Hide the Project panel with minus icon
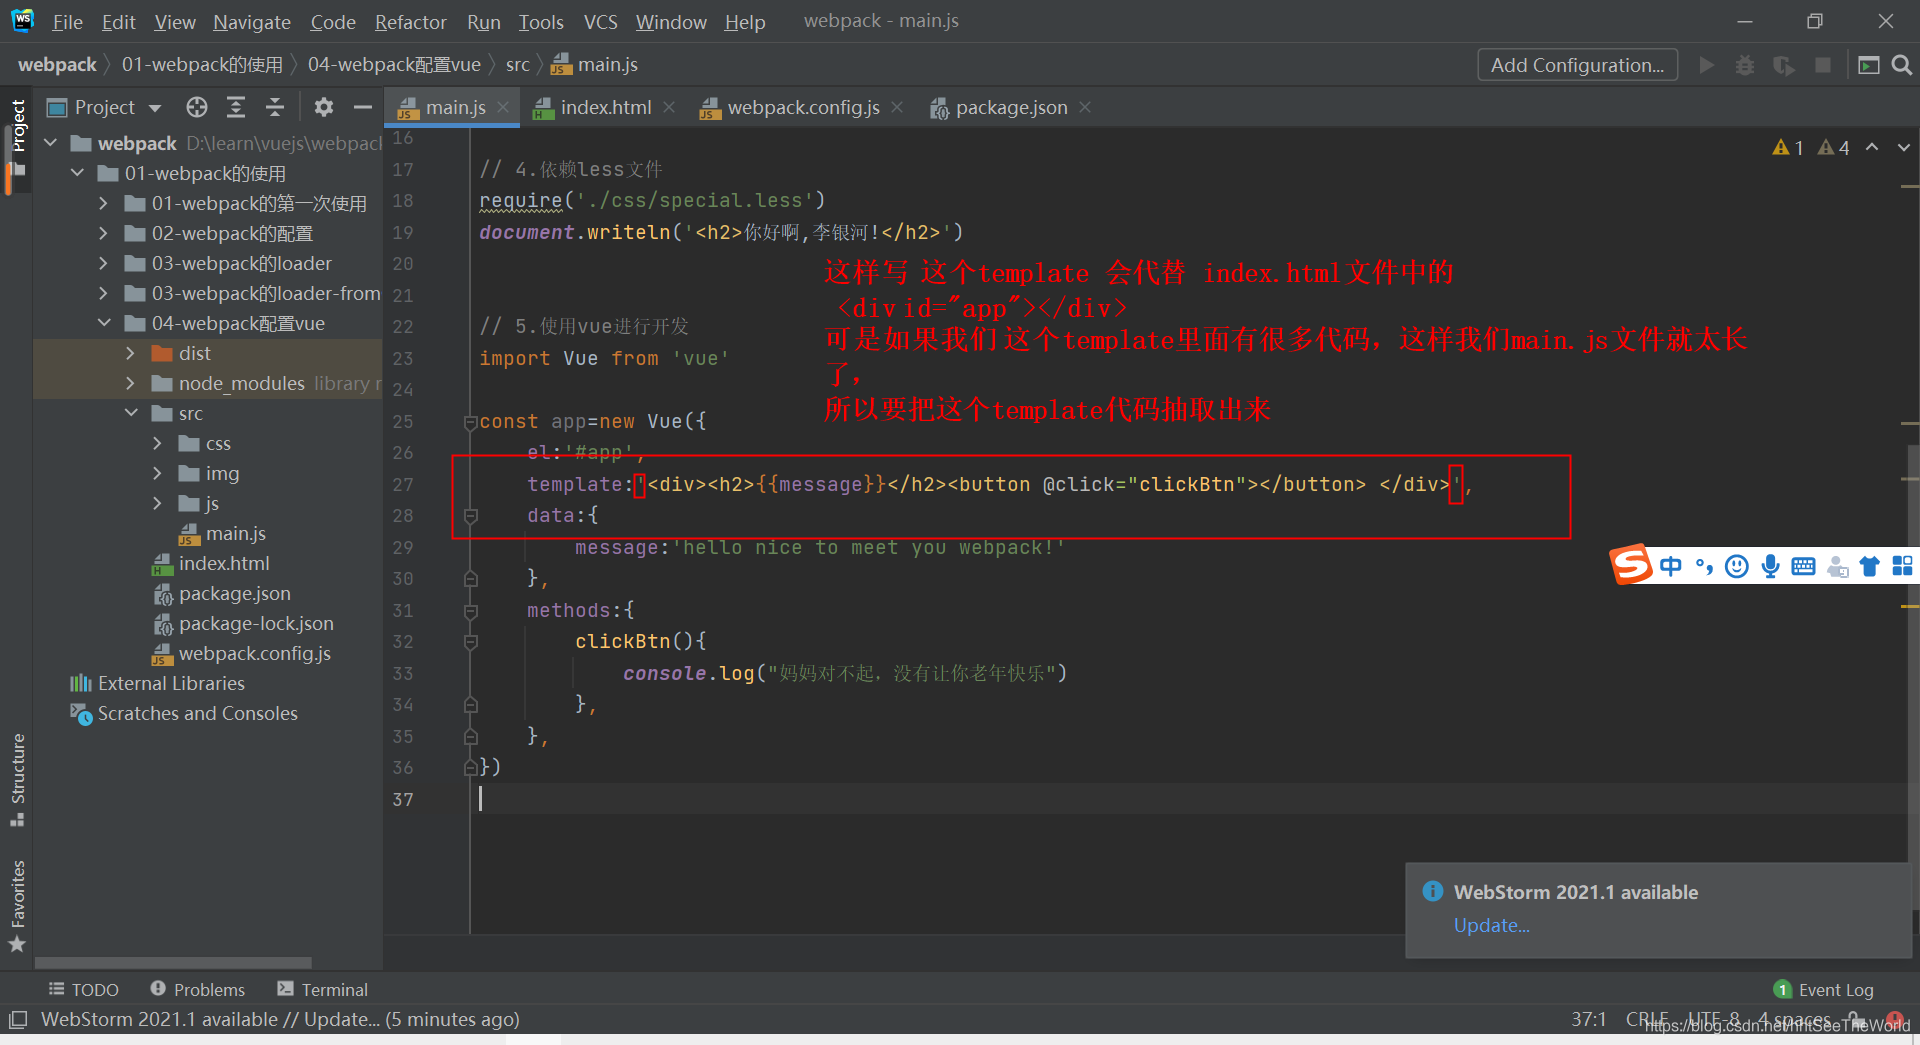 tap(363, 107)
